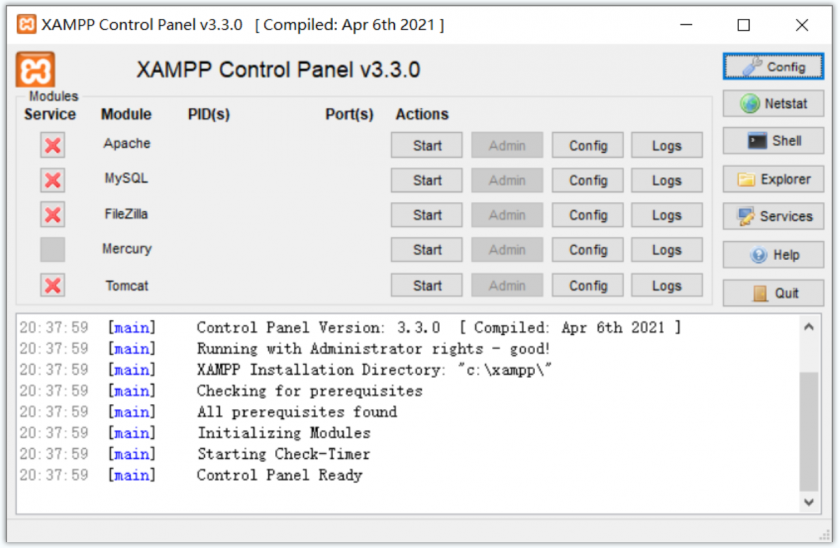The width and height of the screenshot is (840, 548).
Task: Click the Admin button for Tomcat
Action: coord(507,286)
